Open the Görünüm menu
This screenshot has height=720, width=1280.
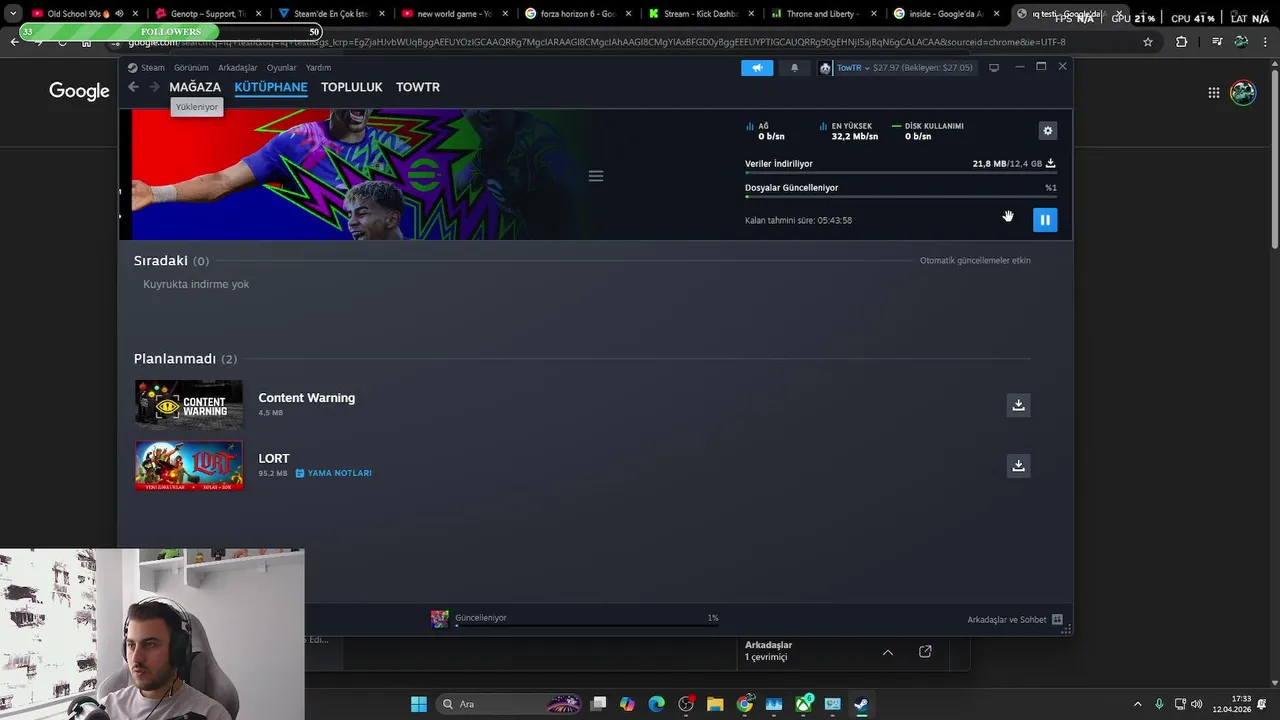coord(191,68)
